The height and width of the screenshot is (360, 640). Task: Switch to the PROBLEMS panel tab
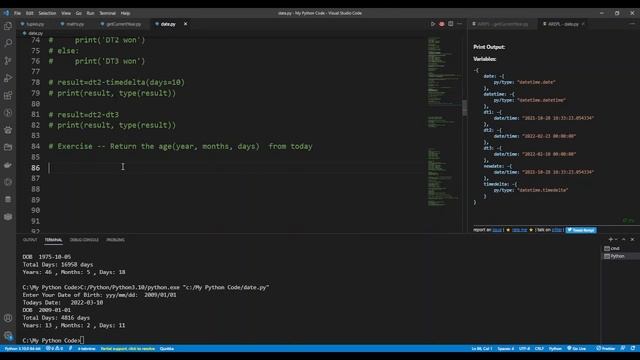pos(116,240)
